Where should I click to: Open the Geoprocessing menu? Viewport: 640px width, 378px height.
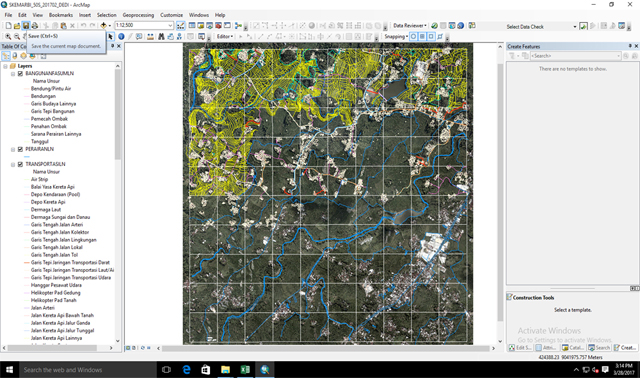pyautogui.click(x=138, y=15)
